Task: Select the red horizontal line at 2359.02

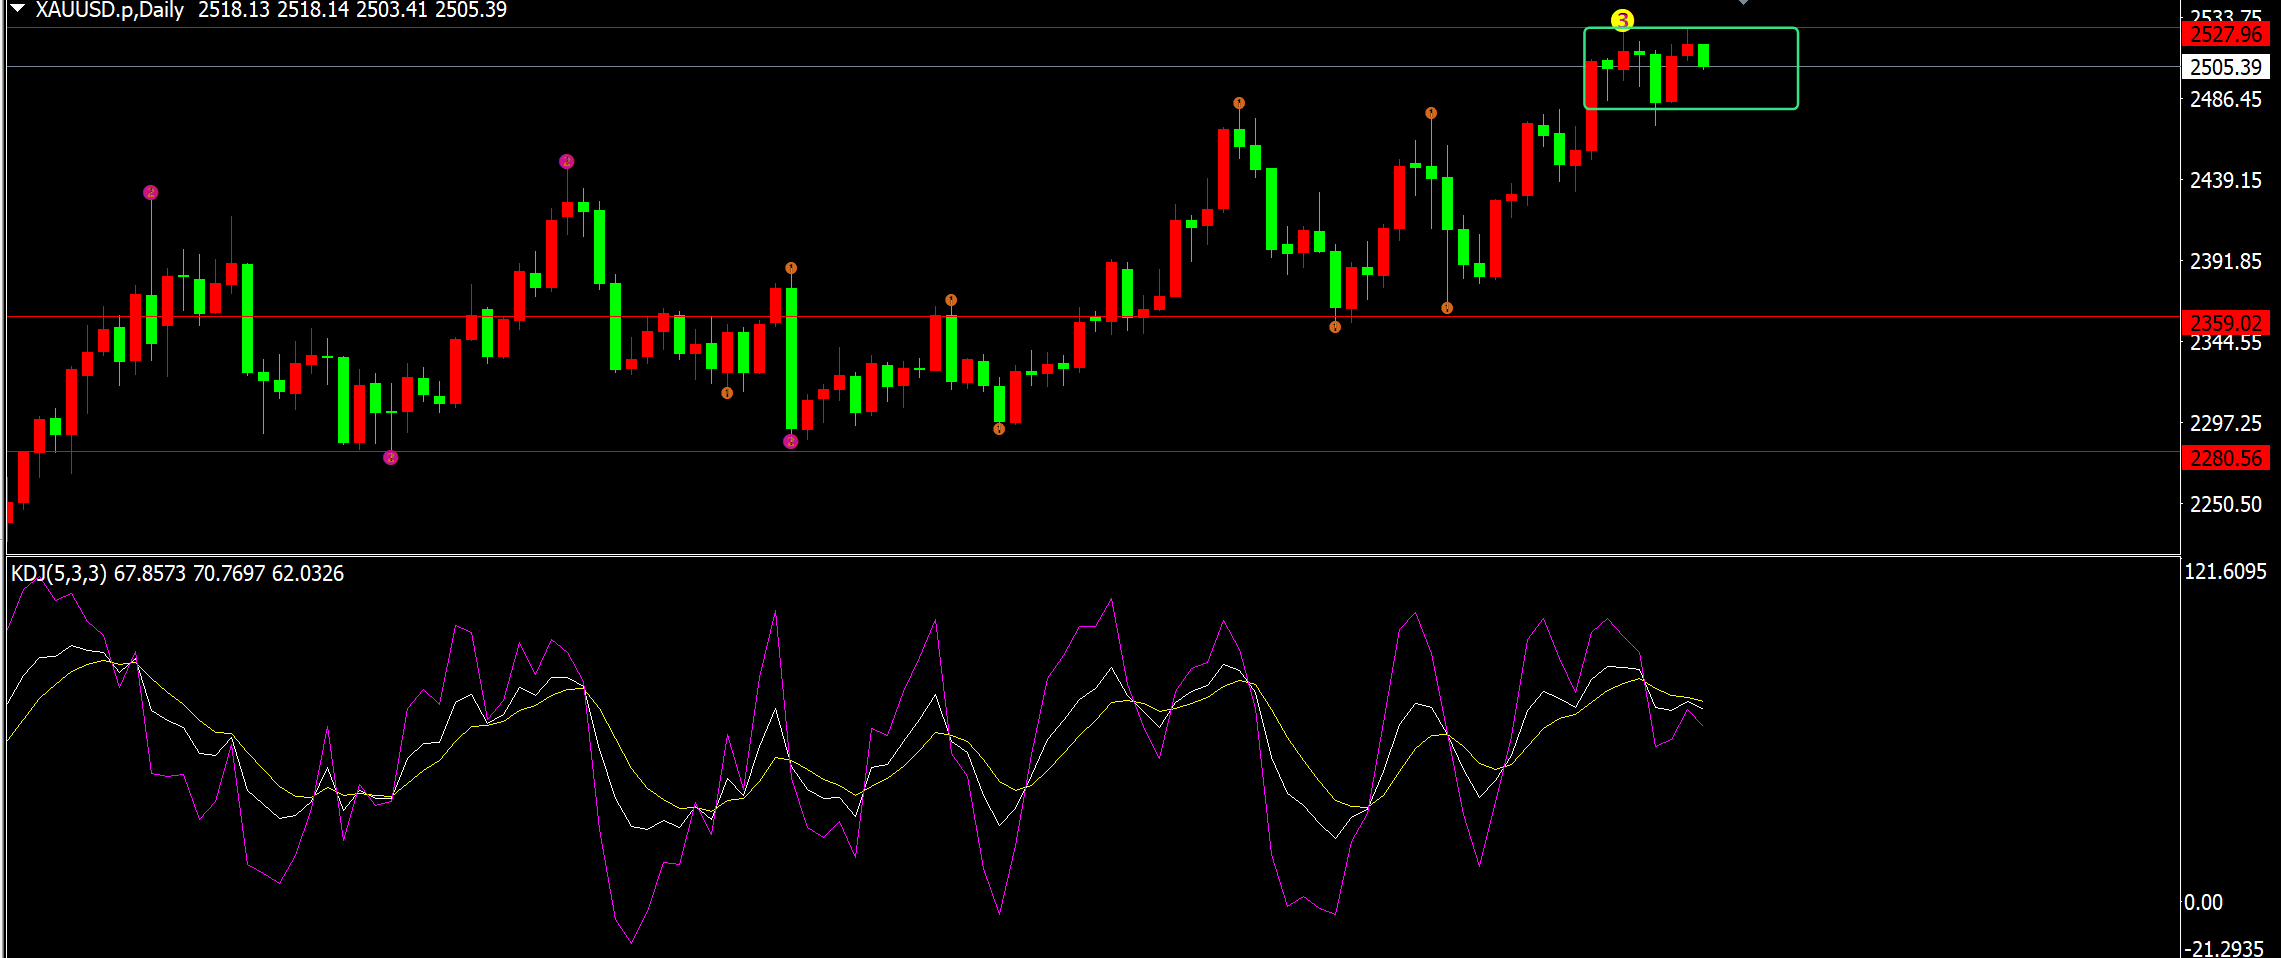Action: point(1093,317)
